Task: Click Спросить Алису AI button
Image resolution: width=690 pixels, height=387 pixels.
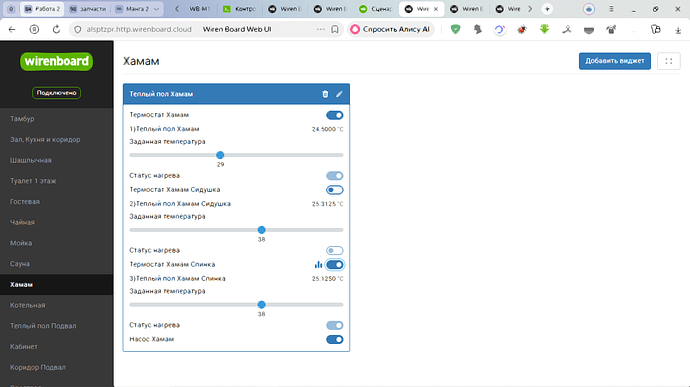Action: point(390,29)
